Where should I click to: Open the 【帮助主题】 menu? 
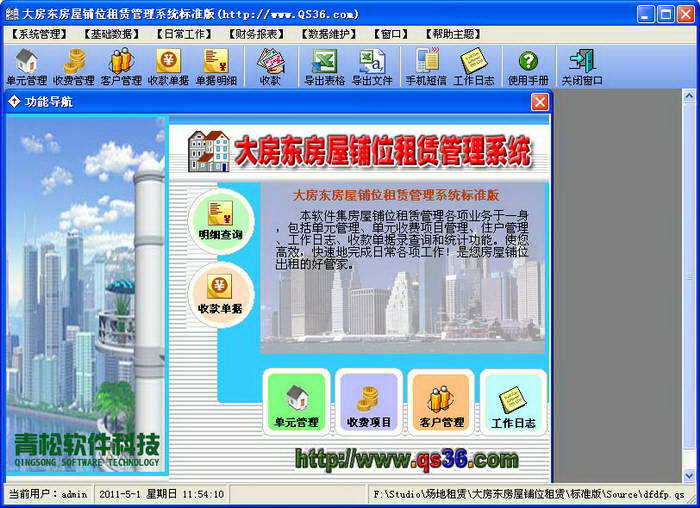(453, 34)
